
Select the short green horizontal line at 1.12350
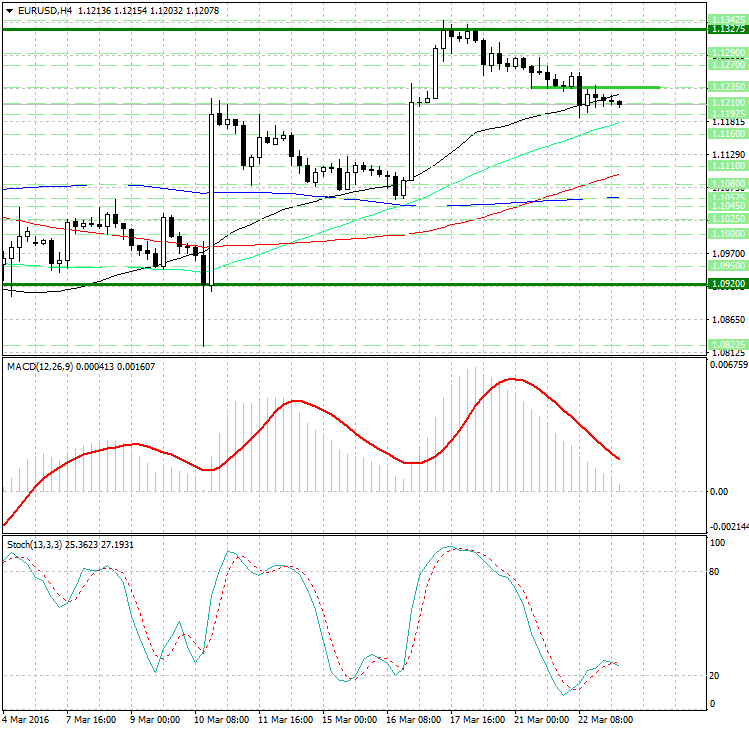596,87
